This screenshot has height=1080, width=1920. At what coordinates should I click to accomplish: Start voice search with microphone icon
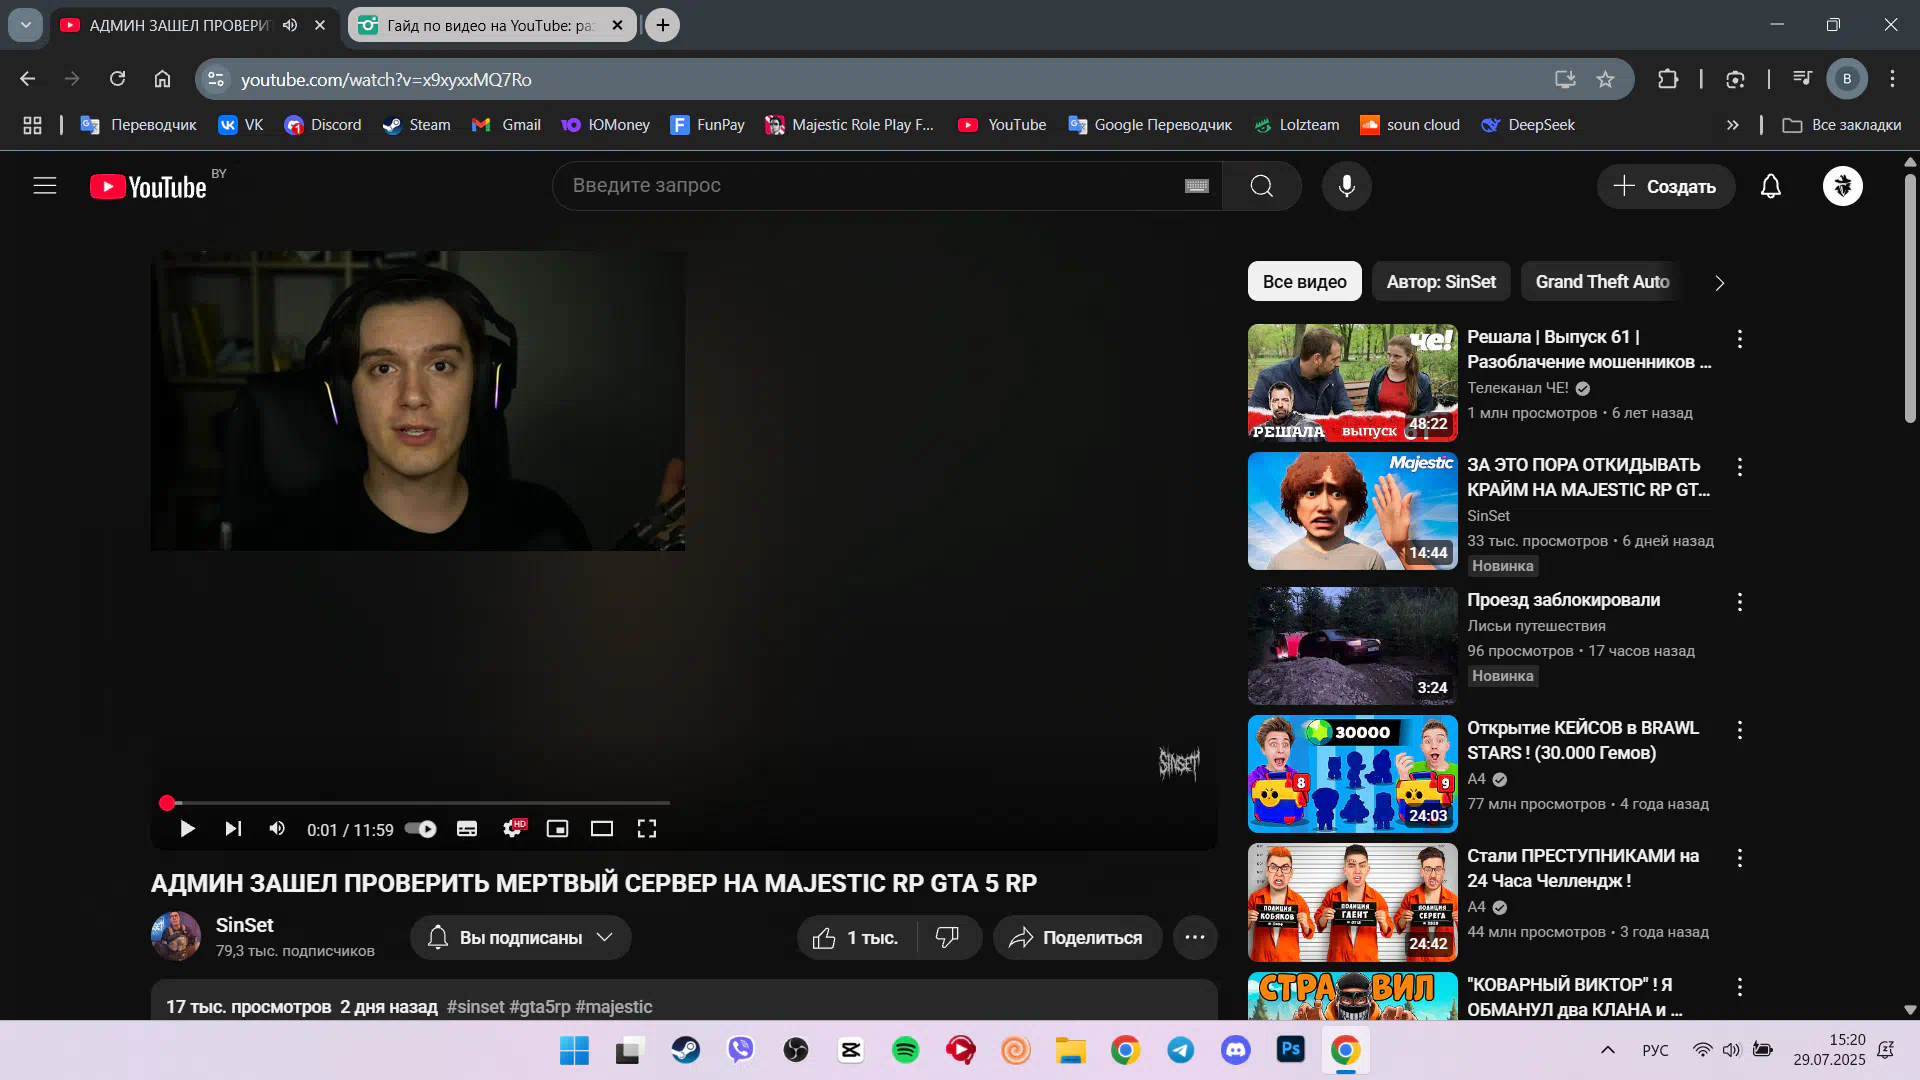pos(1346,186)
